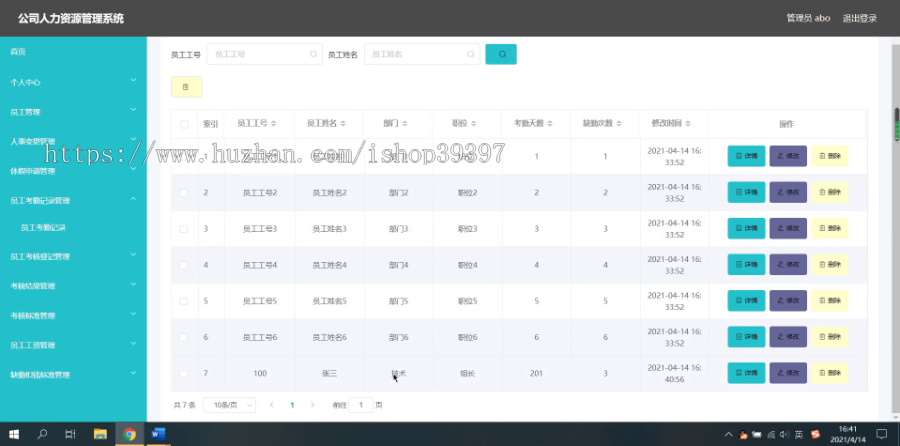Click 详情 for 员工工号6 row
This screenshot has width=900, height=446.
746,337
